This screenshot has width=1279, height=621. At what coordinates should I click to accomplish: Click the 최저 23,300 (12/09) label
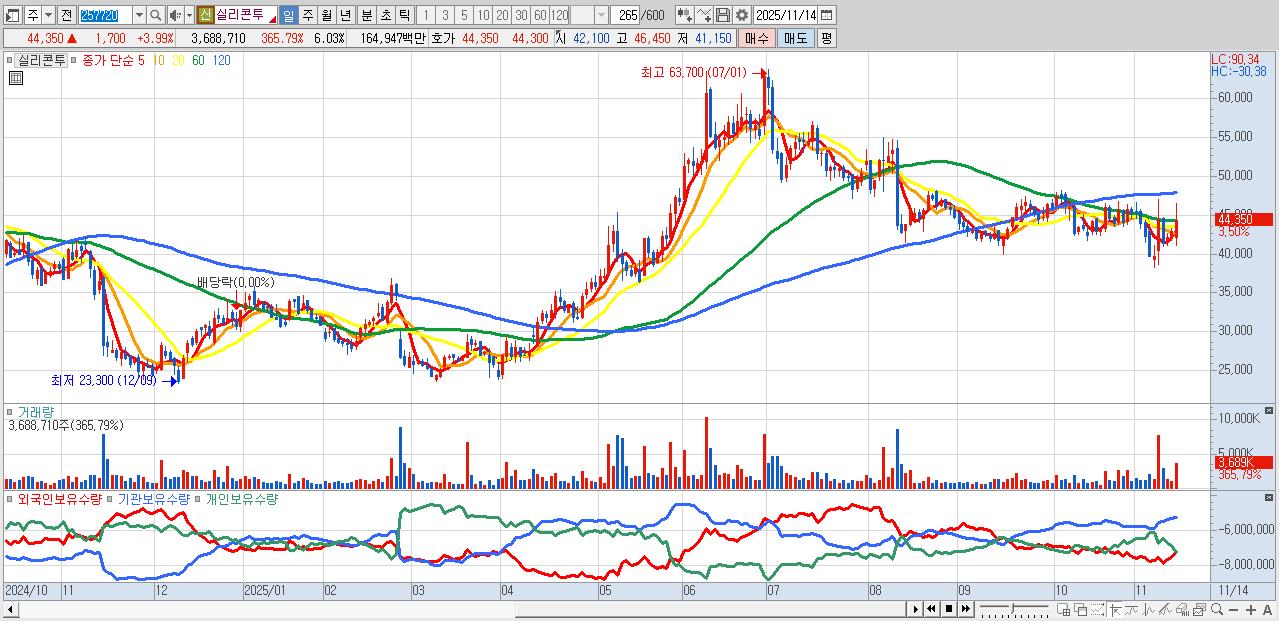103,380
